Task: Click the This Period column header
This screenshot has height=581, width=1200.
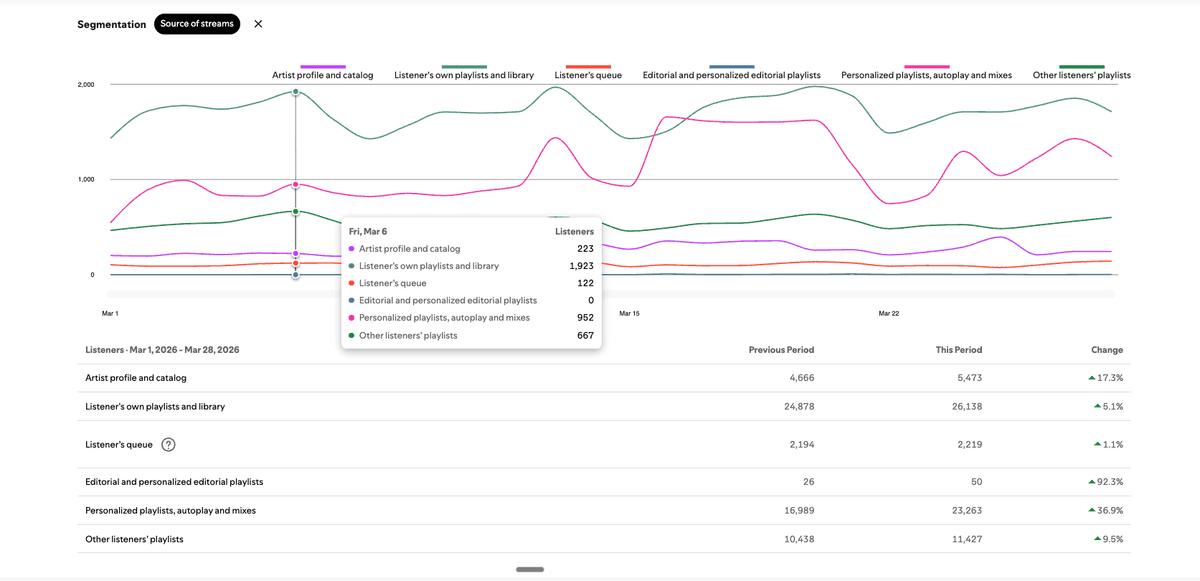Action: coord(959,350)
